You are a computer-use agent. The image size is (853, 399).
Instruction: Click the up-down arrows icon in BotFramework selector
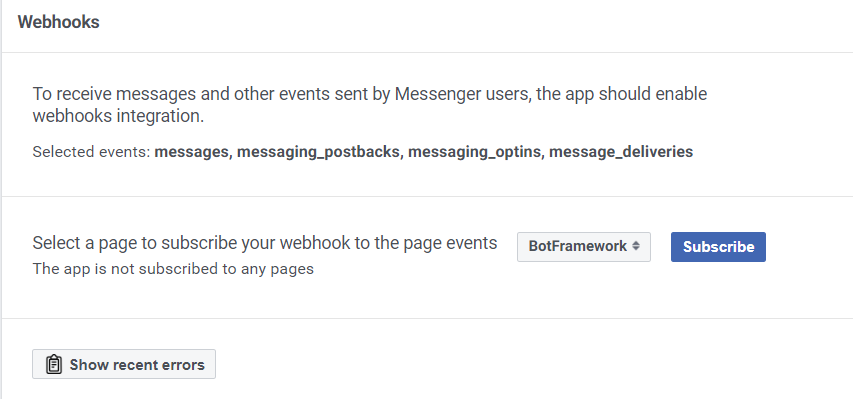(635, 246)
